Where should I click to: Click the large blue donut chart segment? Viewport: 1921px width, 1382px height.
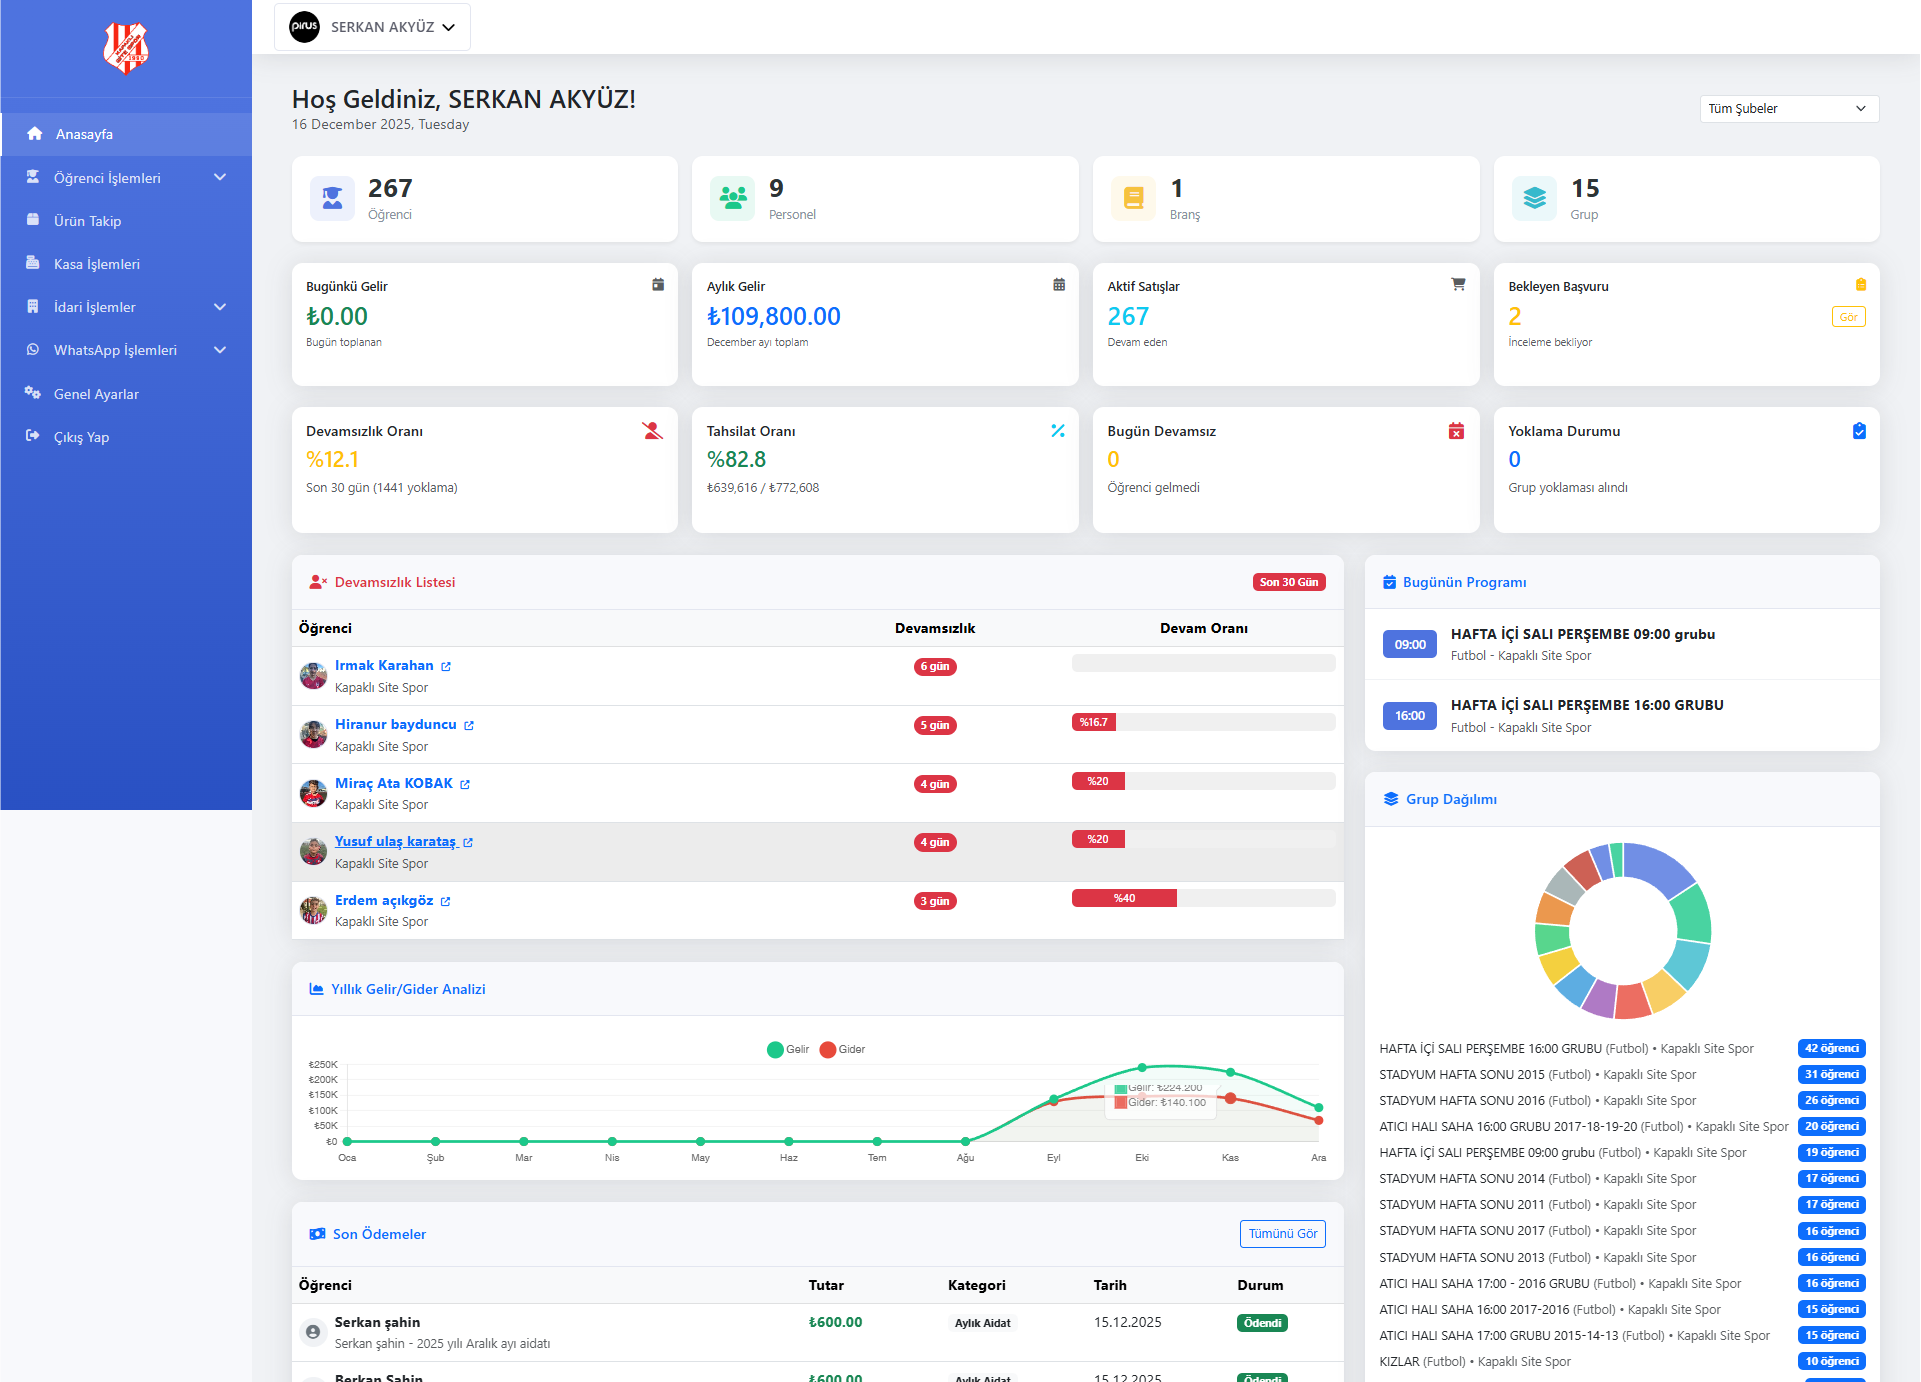(1657, 867)
